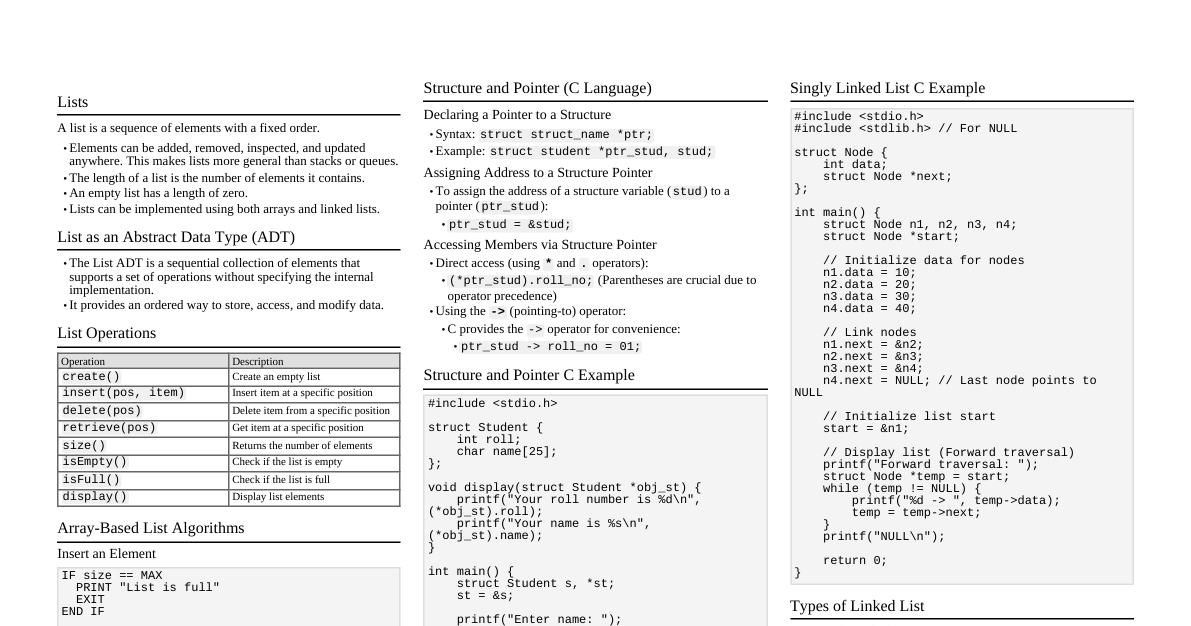1191x626 pixels.
Task: Click the "Operation" table header cell
Action: click(80, 361)
